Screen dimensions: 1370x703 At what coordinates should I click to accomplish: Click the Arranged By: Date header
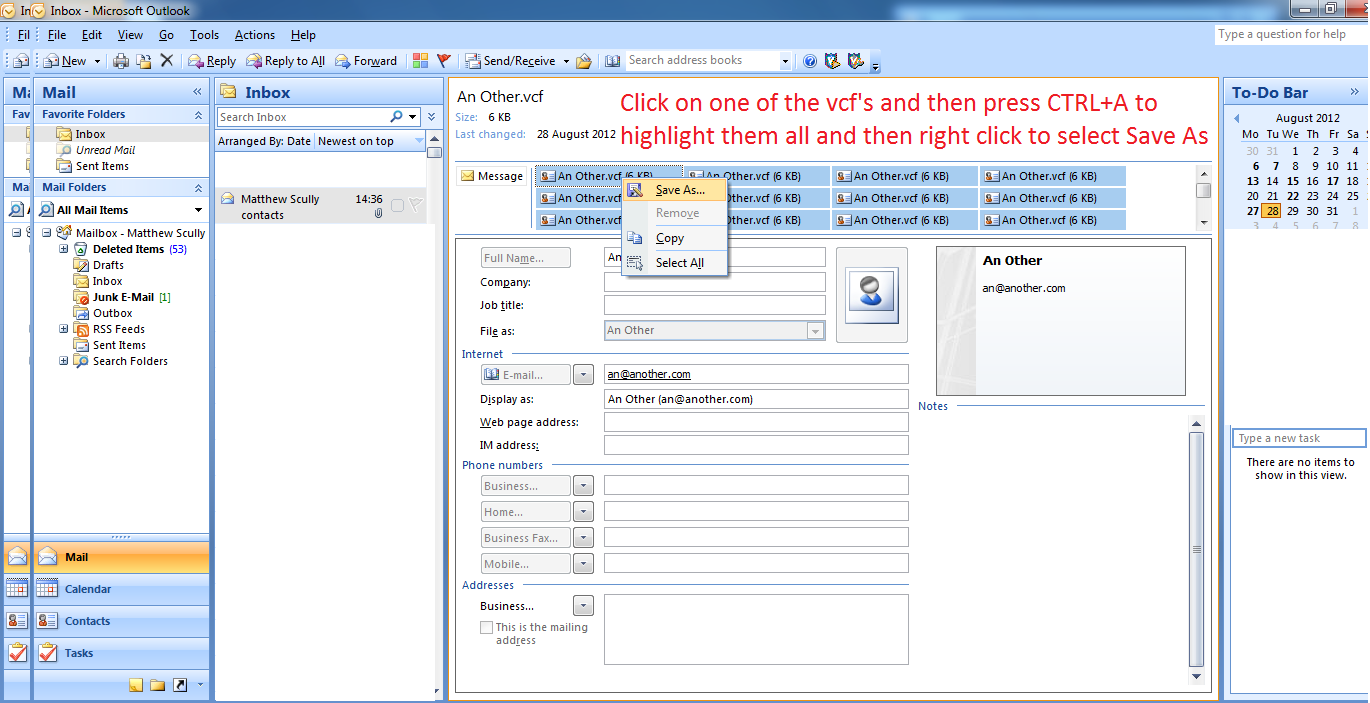[264, 141]
